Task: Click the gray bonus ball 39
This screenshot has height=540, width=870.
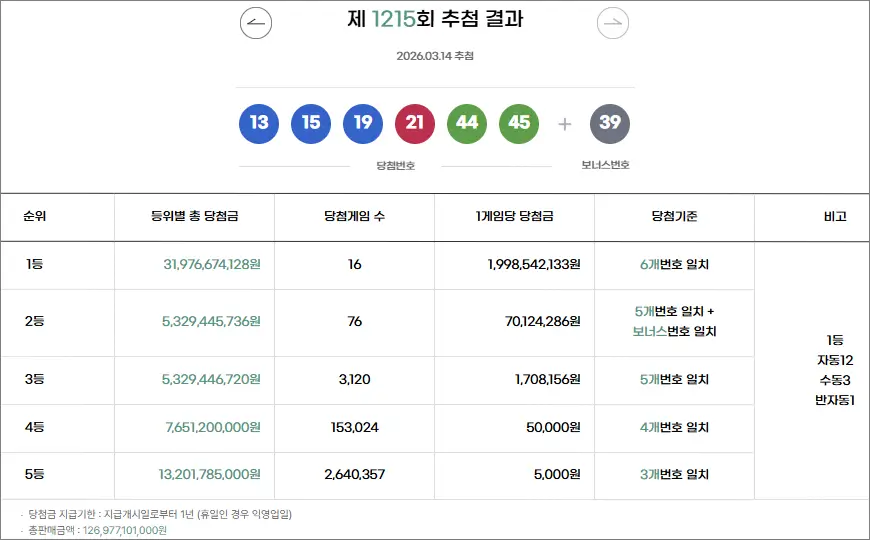Action: 610,123
